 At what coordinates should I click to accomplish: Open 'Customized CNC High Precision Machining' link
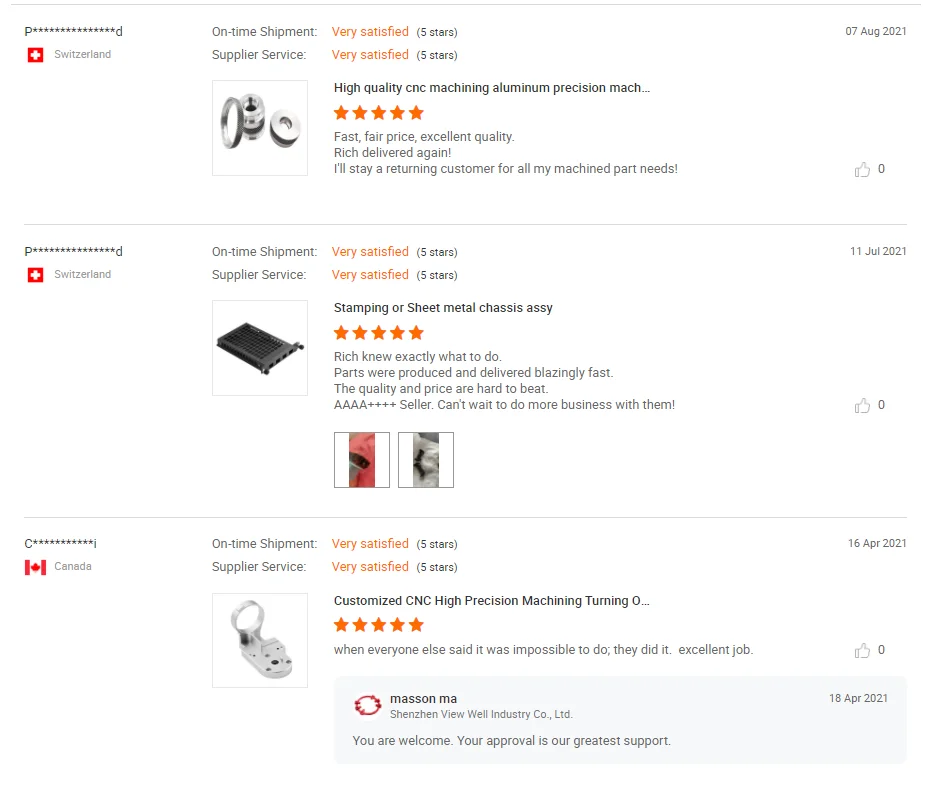491,601
